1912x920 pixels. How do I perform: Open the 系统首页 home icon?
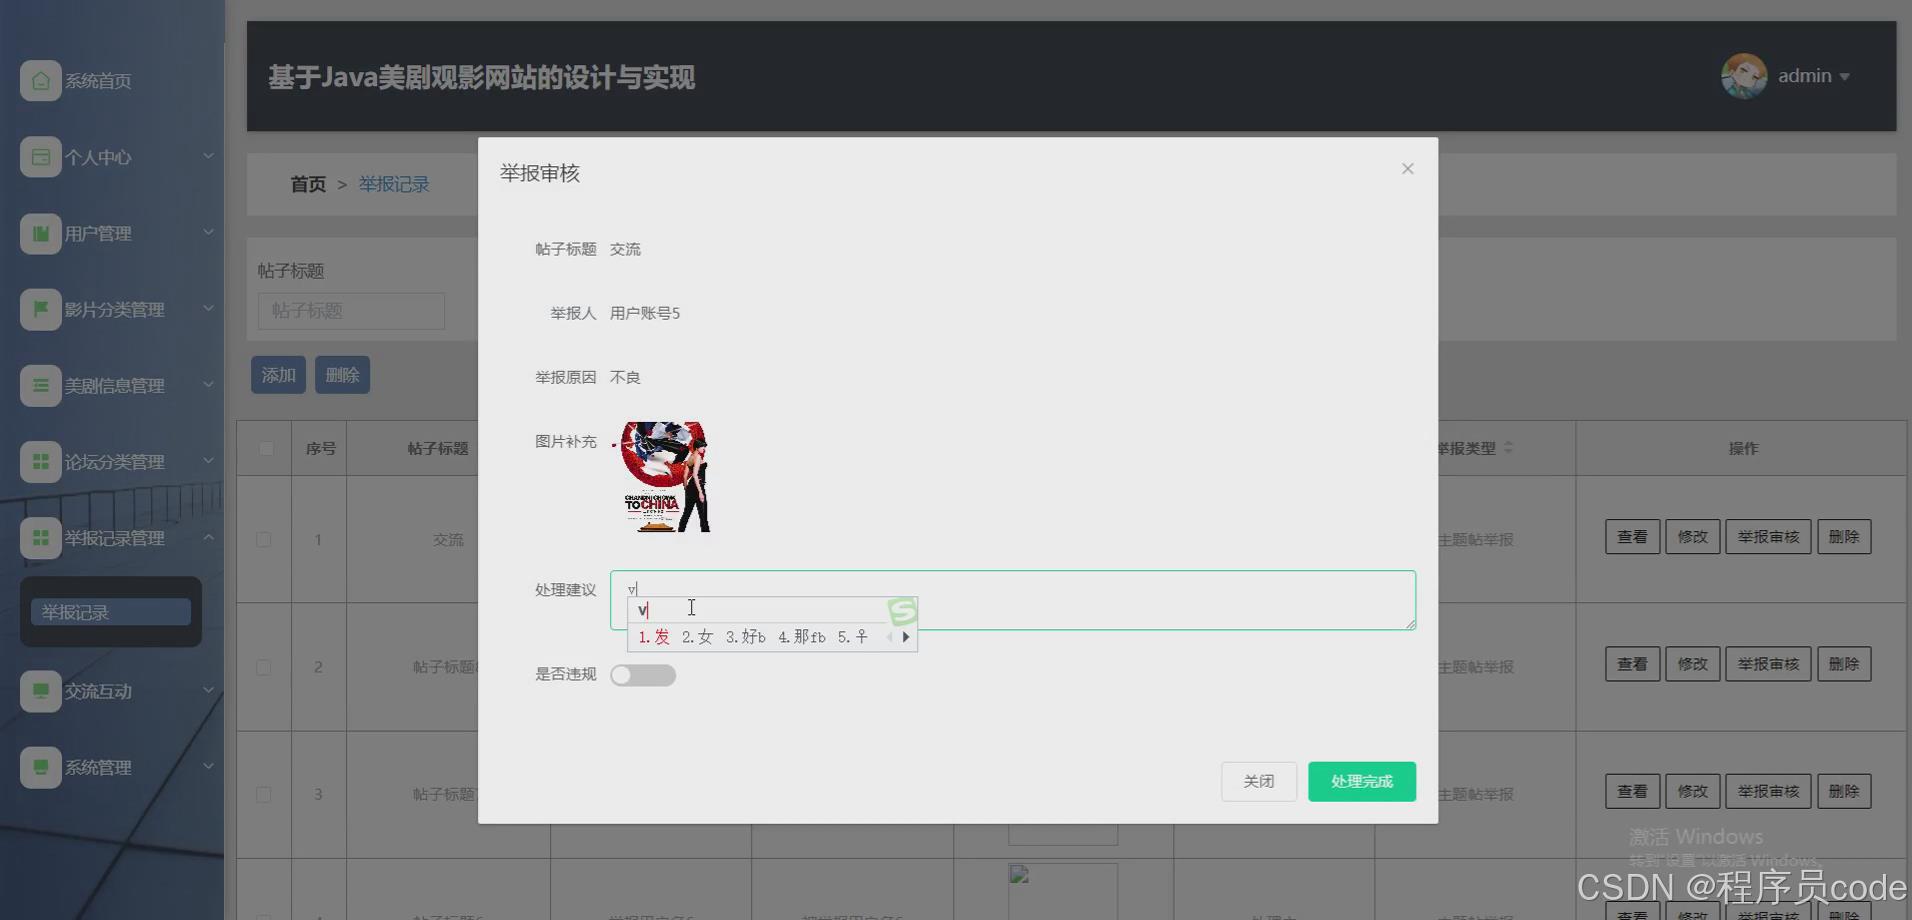point(40,80)
